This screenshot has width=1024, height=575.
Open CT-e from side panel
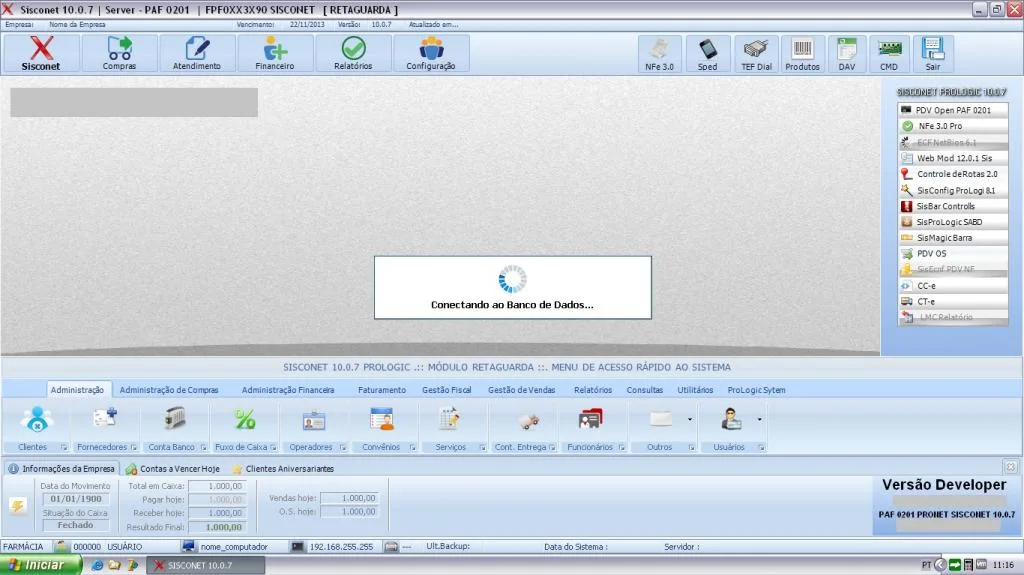(x=953, y=302)
